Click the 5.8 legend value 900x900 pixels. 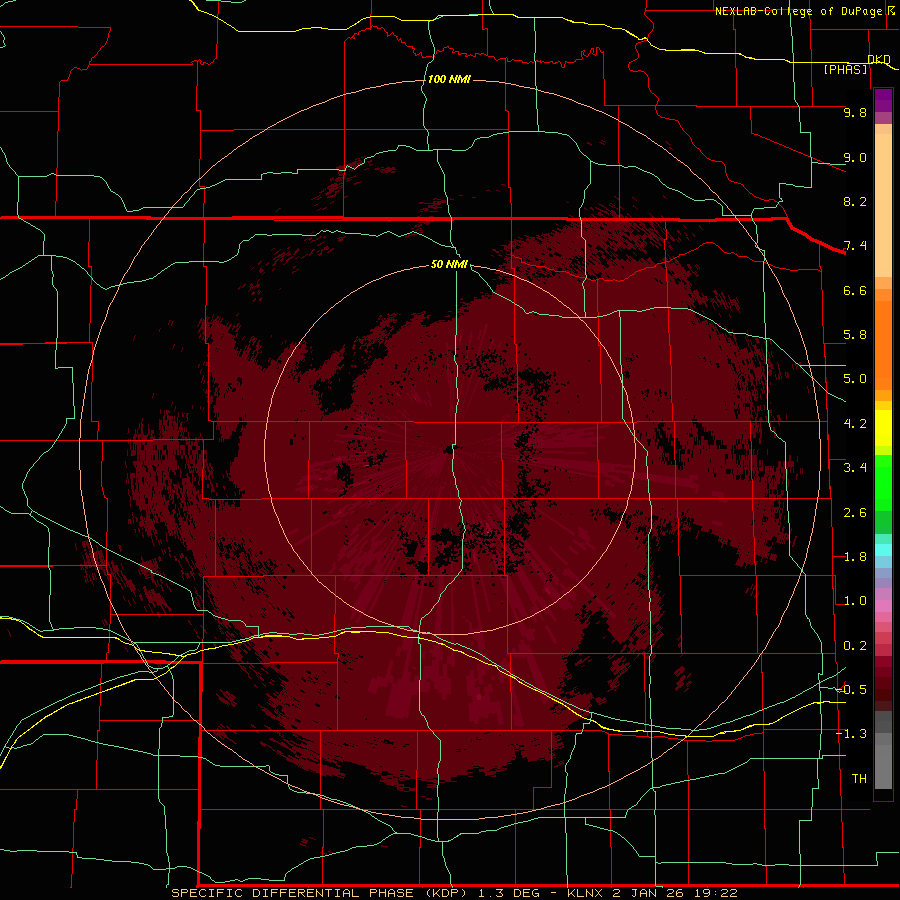pyautogui.click(x=855, y=335)
